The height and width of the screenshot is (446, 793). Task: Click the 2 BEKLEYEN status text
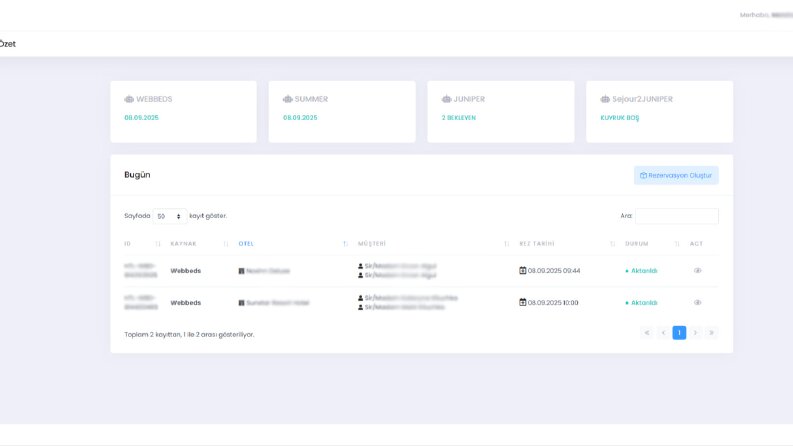pos(459,118)
